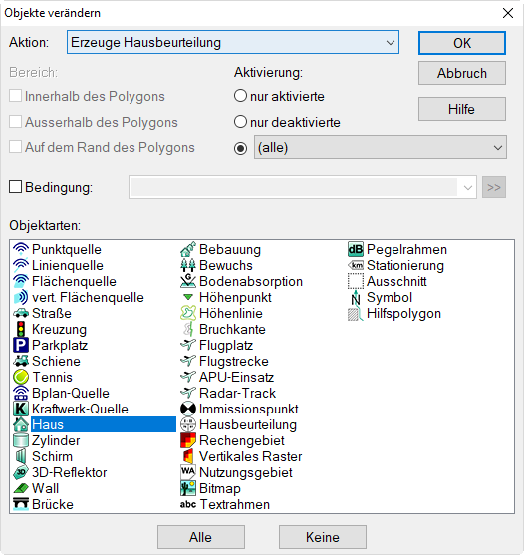Viewport: 524px width, 555px height.
Task: Choose the Nutzungsgebiet list entry
Action: [246, 472]
